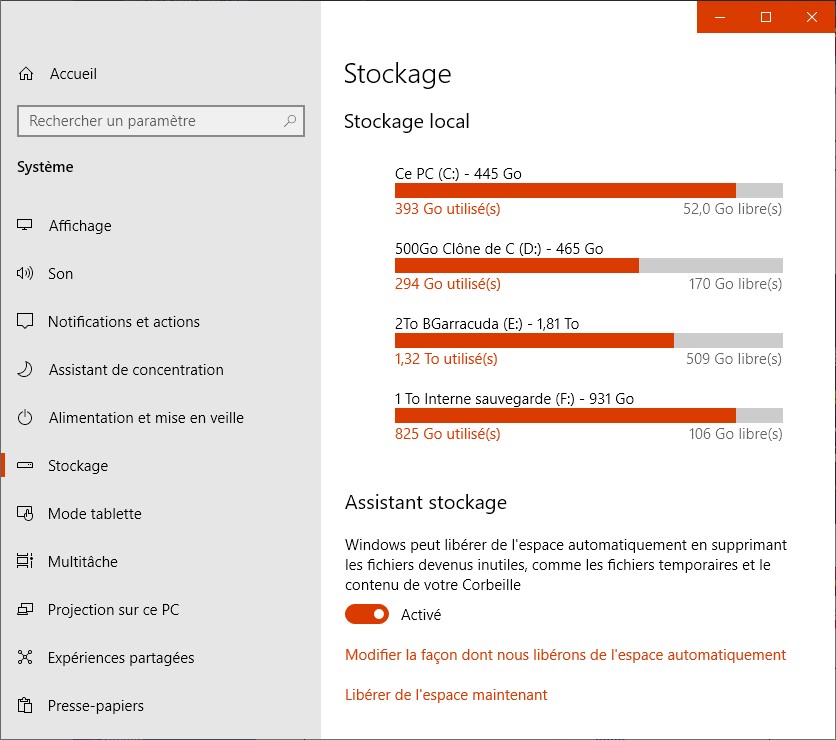Focus the 'Rechercher un paramètre' search field
Screen dimensions: 836x740
(x=152, y=121)
